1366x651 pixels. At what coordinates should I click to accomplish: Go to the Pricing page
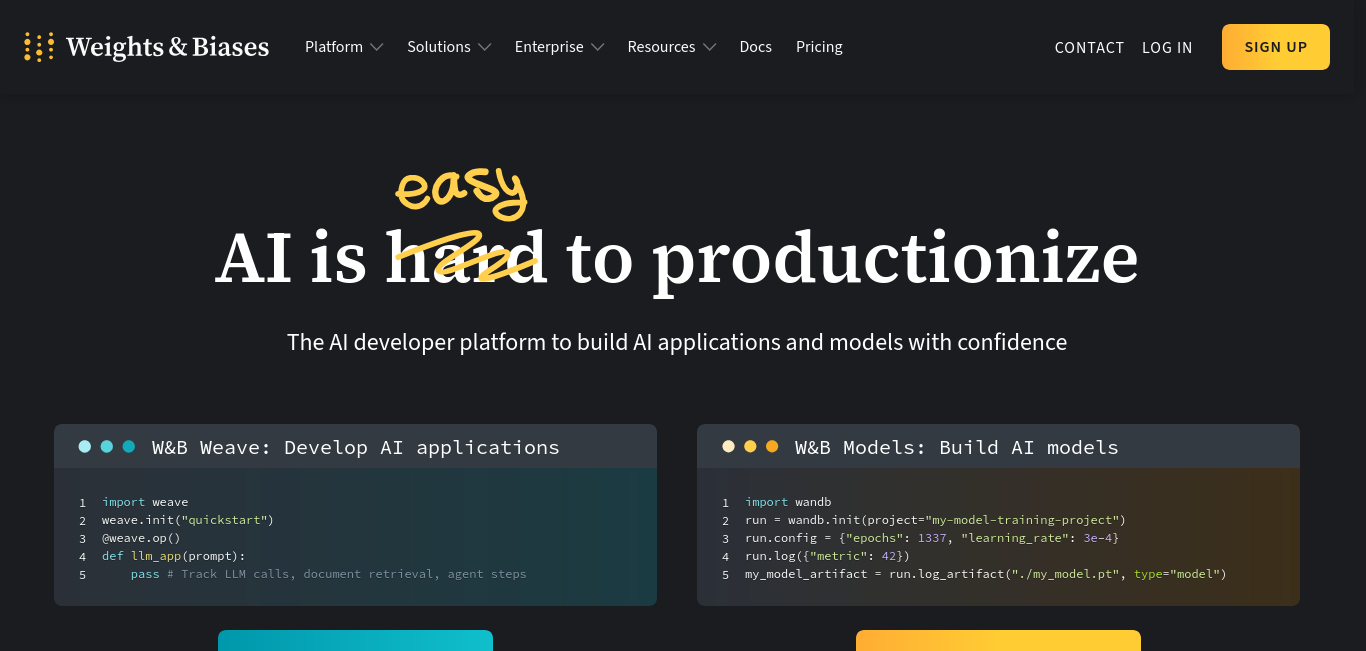(819, 47)
